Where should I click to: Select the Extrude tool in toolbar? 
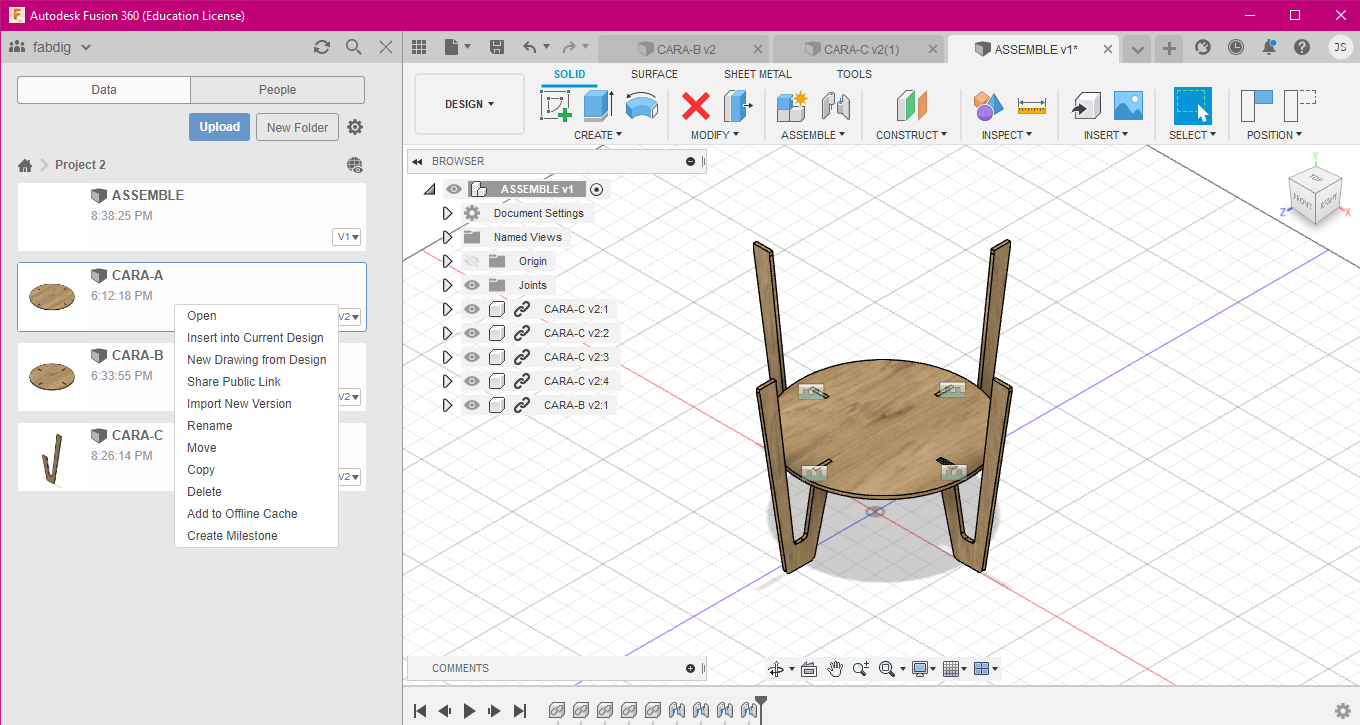tap(598, 106)
